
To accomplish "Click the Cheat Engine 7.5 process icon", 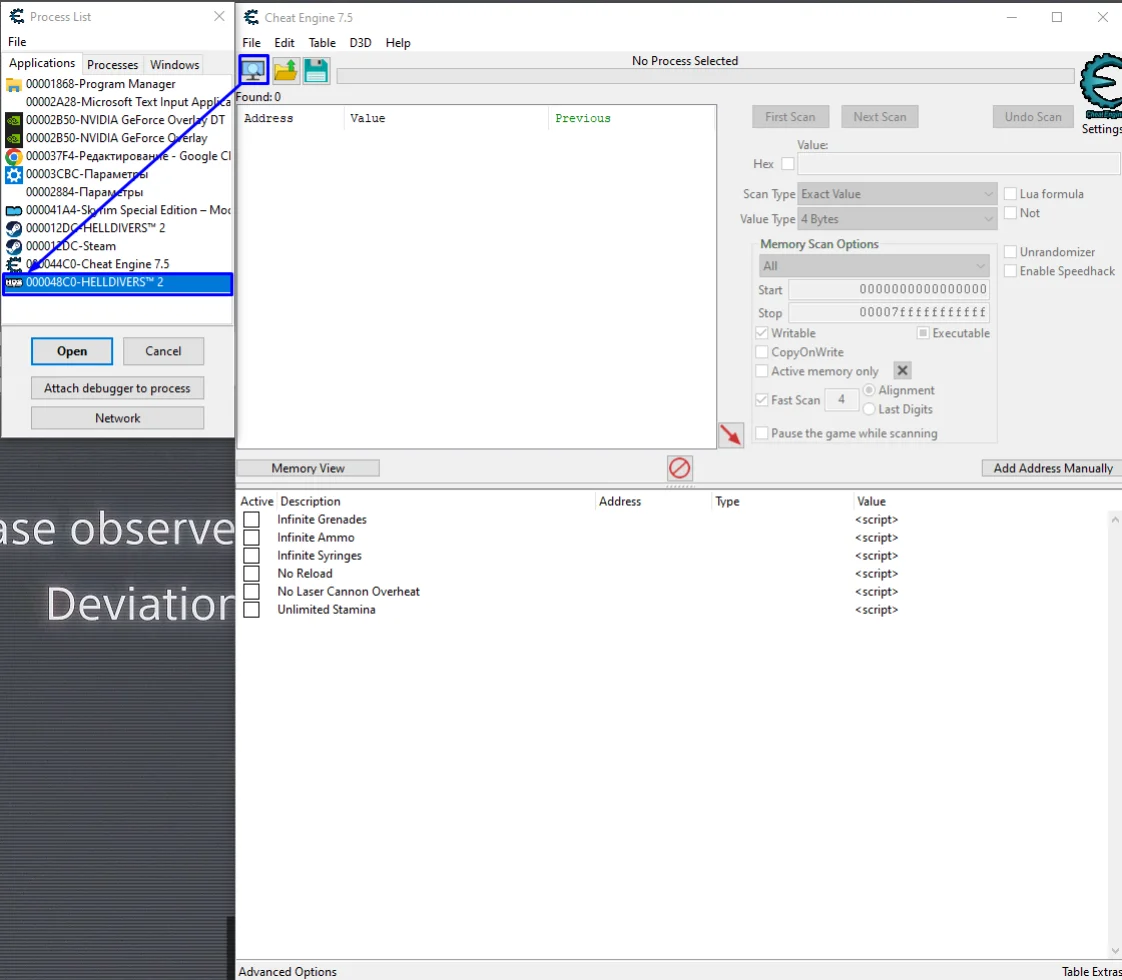I will [14, 264].
